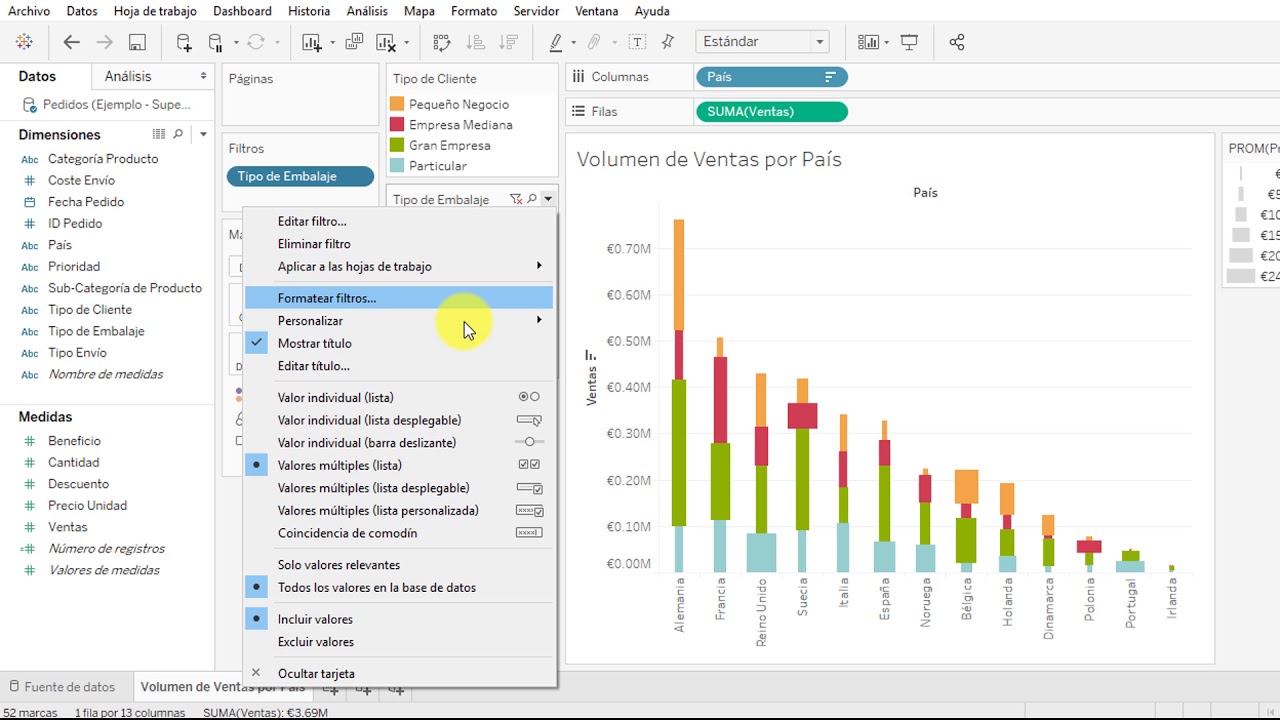This screenshot has height=720, width=1280.
Task: Enter presentation mode
Action: (909, 42)
